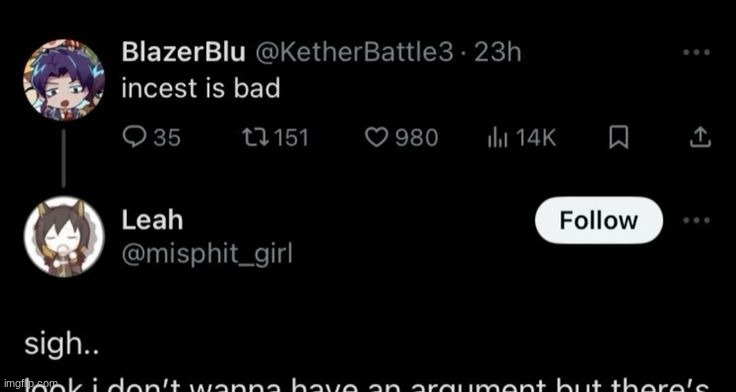
Task: Follow the Leah account
Action: pos(599,220)
